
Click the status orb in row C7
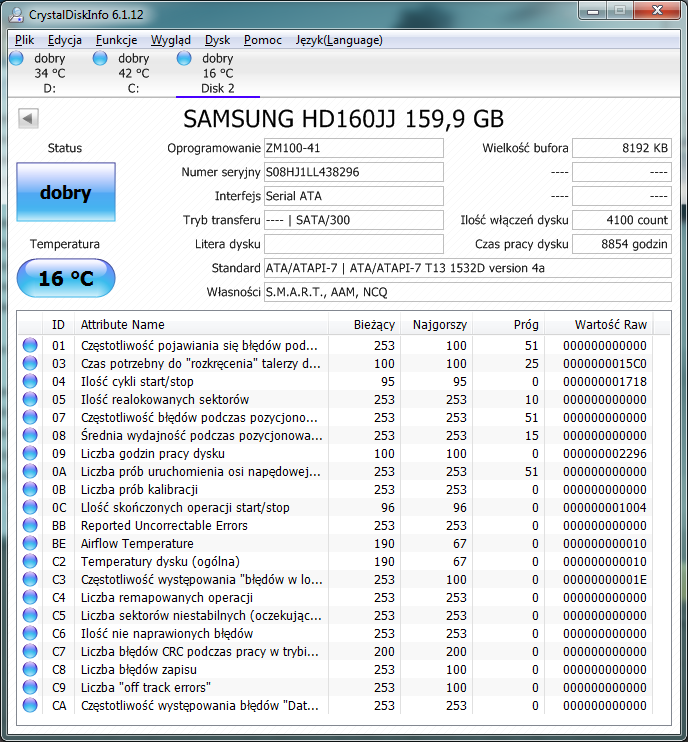point(30,651)
